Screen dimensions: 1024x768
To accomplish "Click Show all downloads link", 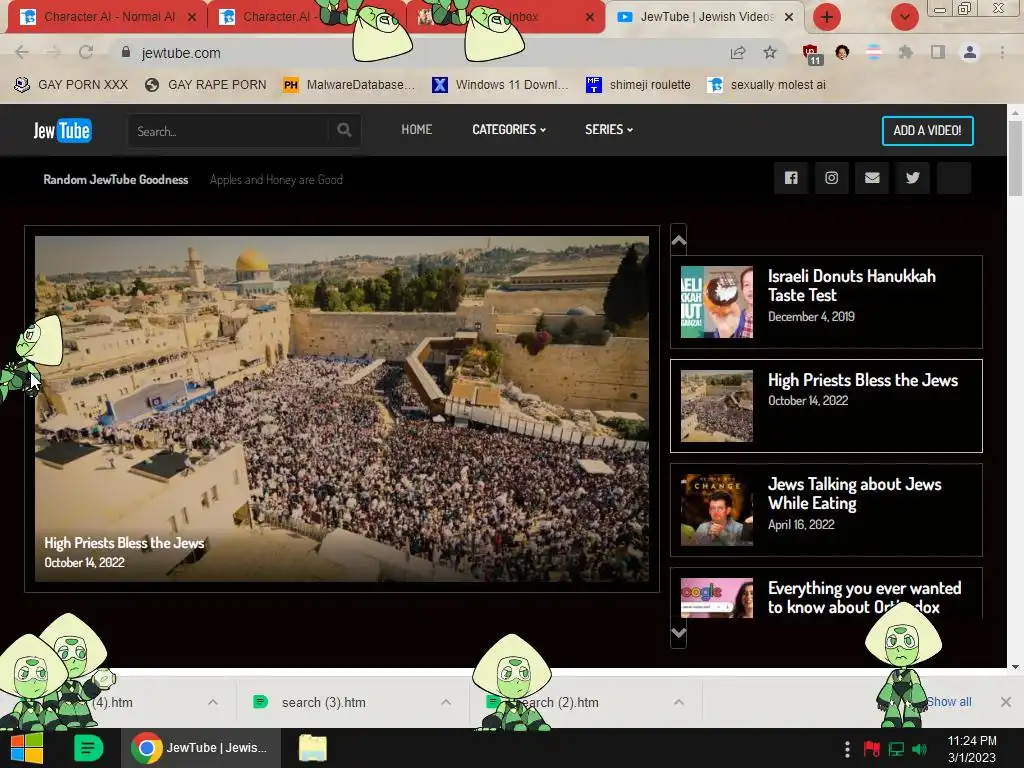I will coord(949,701).
